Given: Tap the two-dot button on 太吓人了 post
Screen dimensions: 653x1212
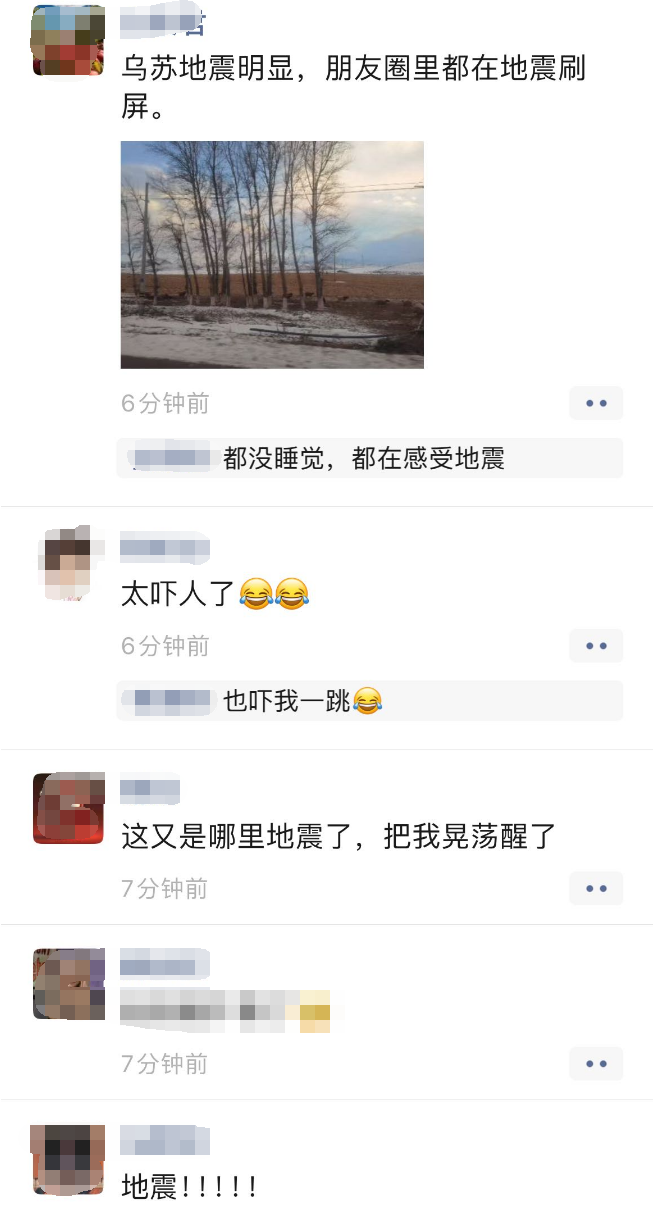Looking at the screenshot, I should point(596,646).
